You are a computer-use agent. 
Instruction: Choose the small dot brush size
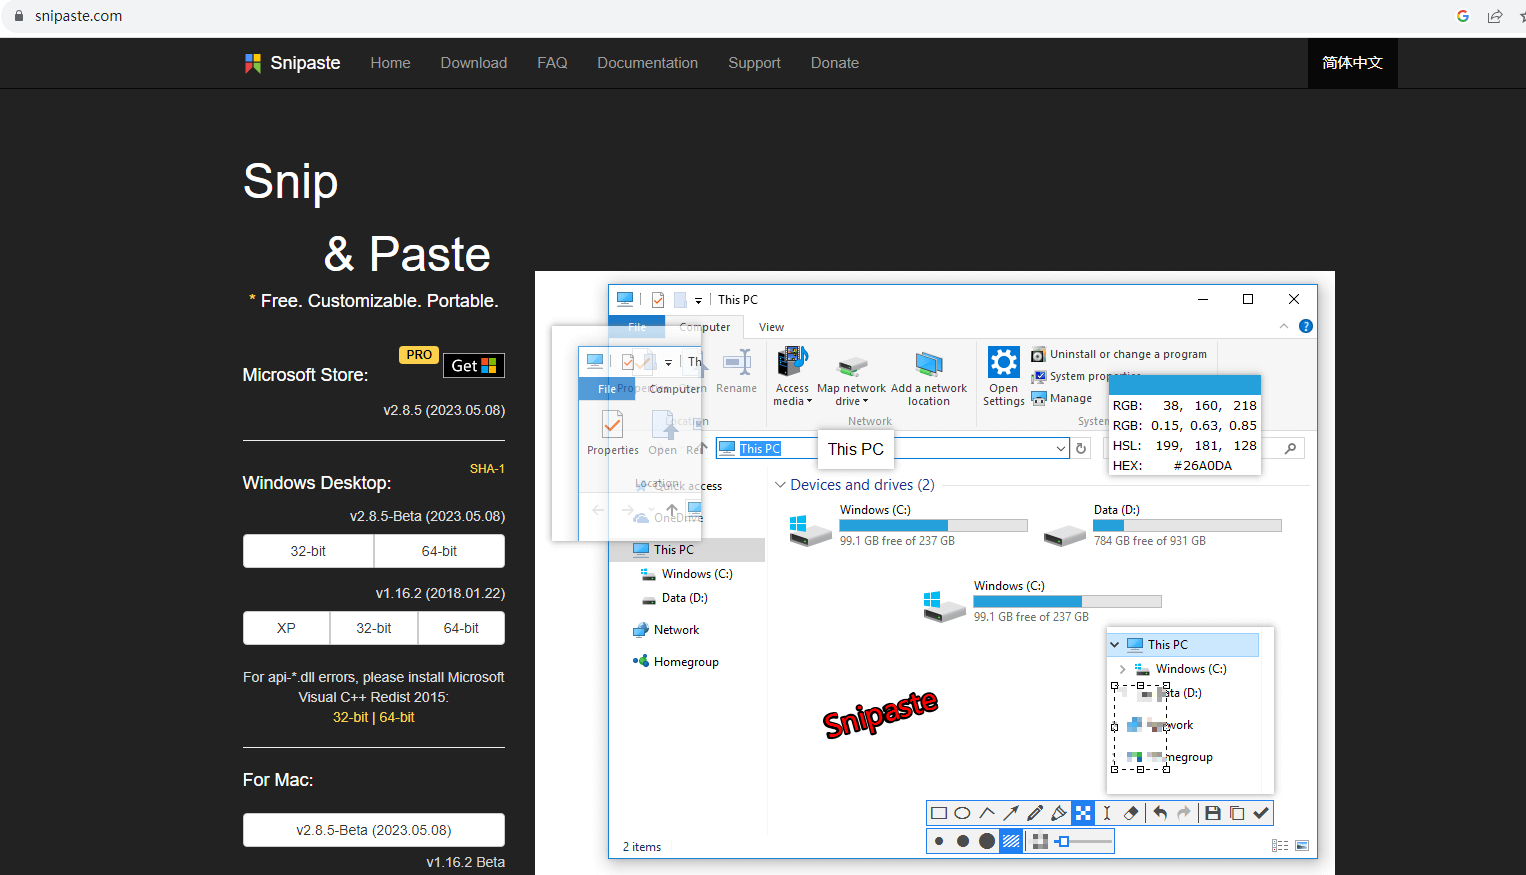pyautogui.click(x=939, y=841)
